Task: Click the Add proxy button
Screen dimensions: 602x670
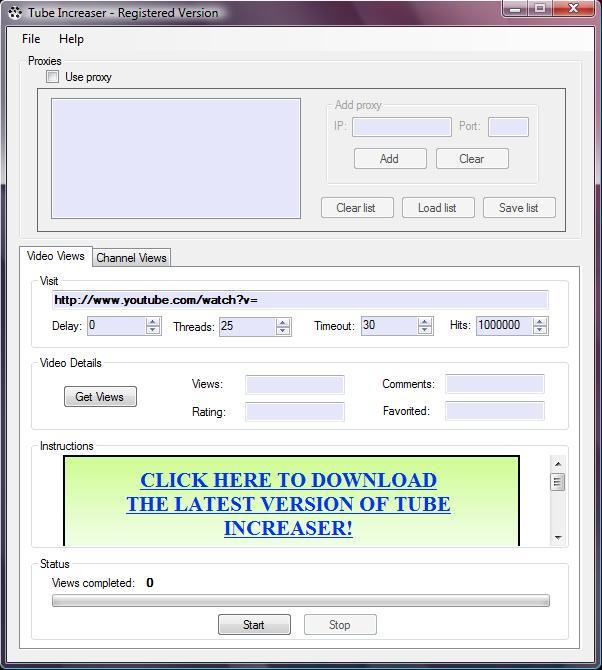Action: click(390, 159)
